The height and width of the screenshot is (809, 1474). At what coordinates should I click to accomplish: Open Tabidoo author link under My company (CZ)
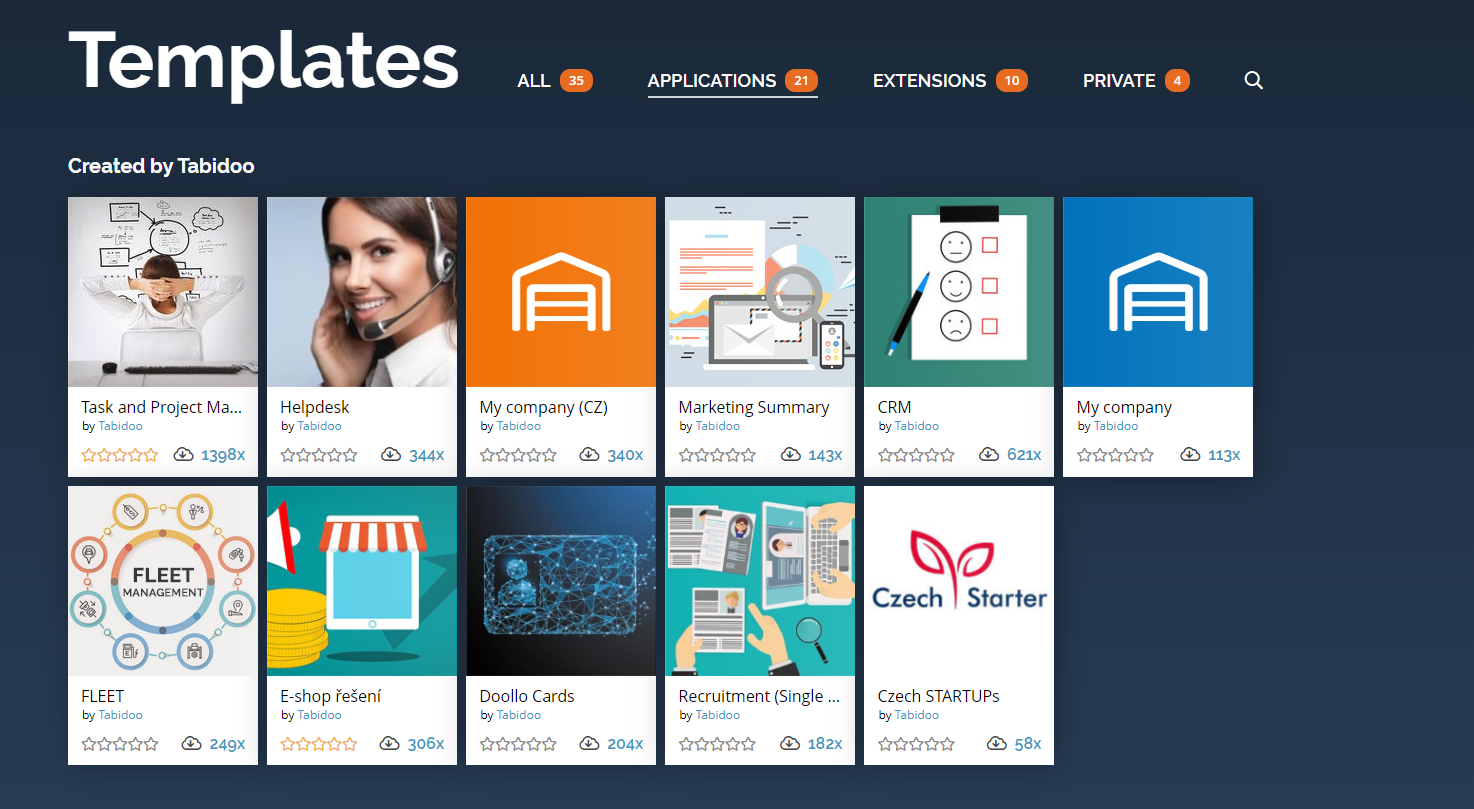518,426
